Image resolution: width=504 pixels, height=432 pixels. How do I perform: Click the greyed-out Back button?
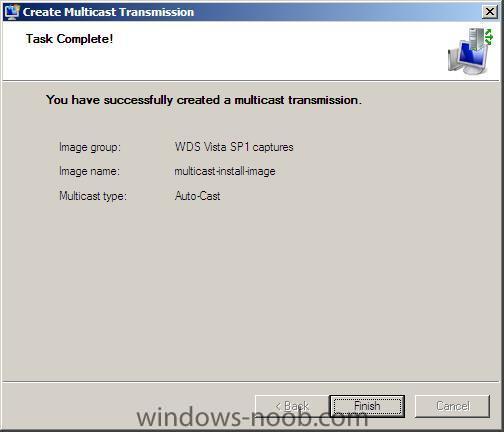click(292, 406)
